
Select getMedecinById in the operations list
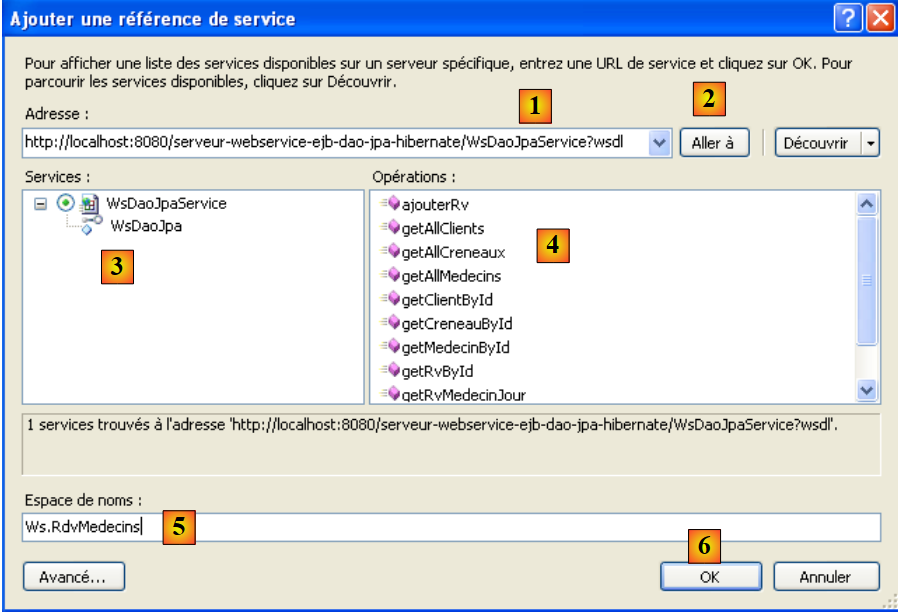click(455, 347)
